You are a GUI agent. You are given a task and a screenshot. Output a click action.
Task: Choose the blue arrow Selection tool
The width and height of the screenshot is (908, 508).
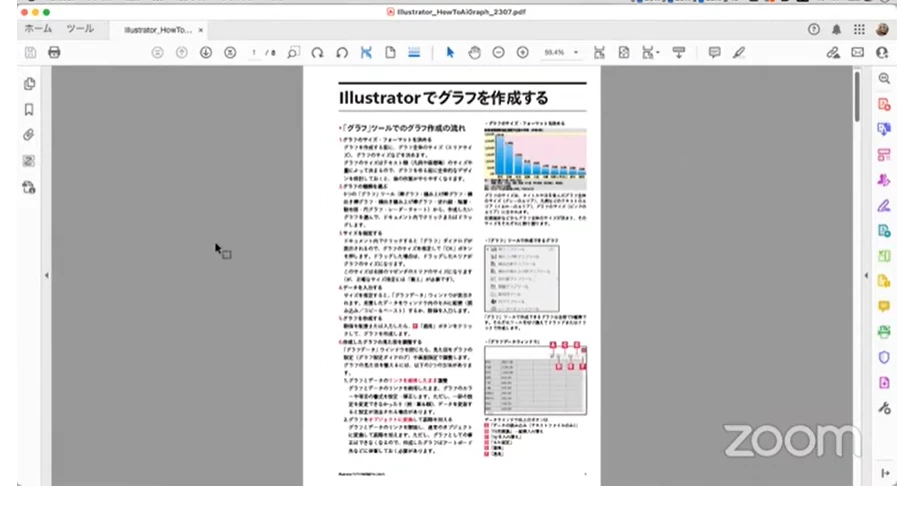450,53
